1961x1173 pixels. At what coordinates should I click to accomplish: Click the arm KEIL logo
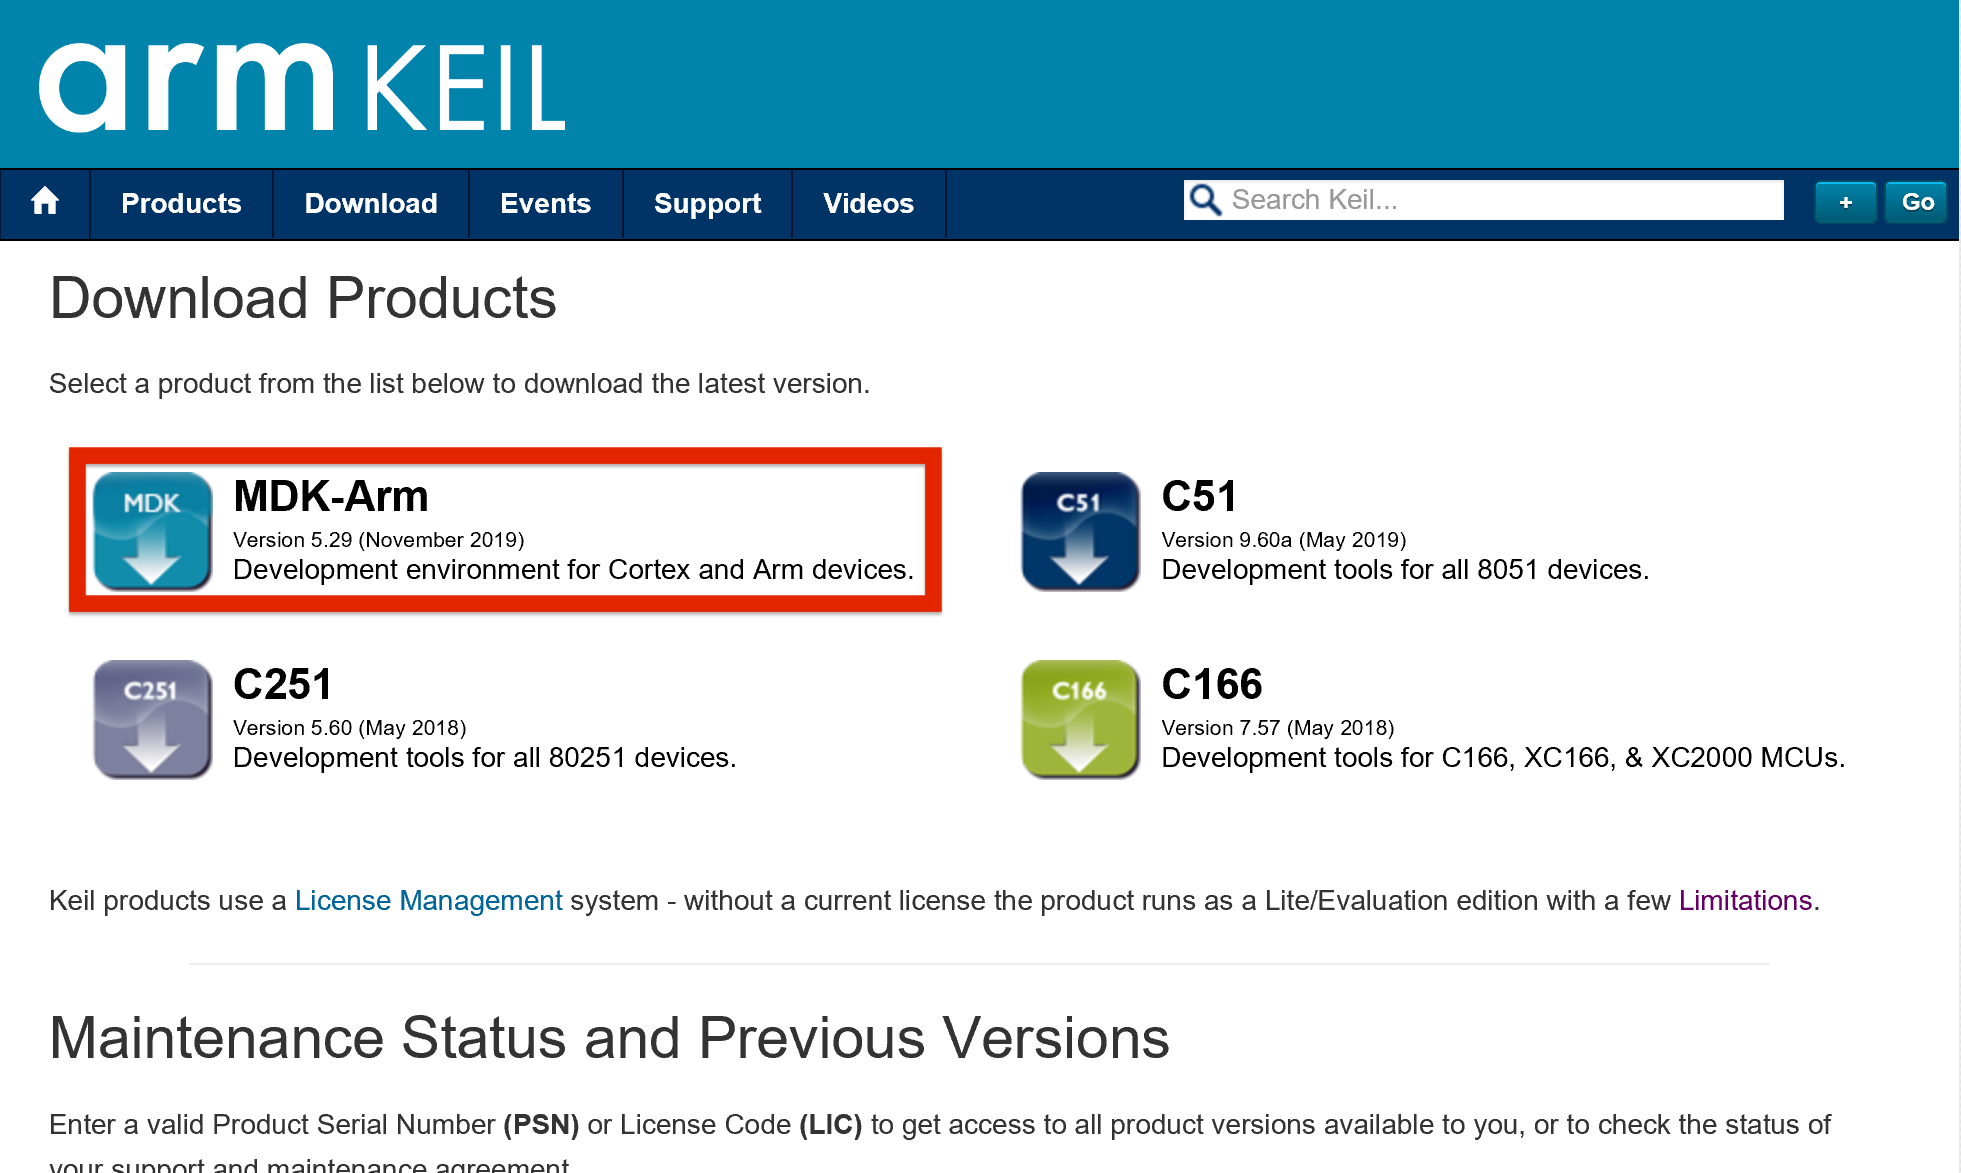point(302,87)
